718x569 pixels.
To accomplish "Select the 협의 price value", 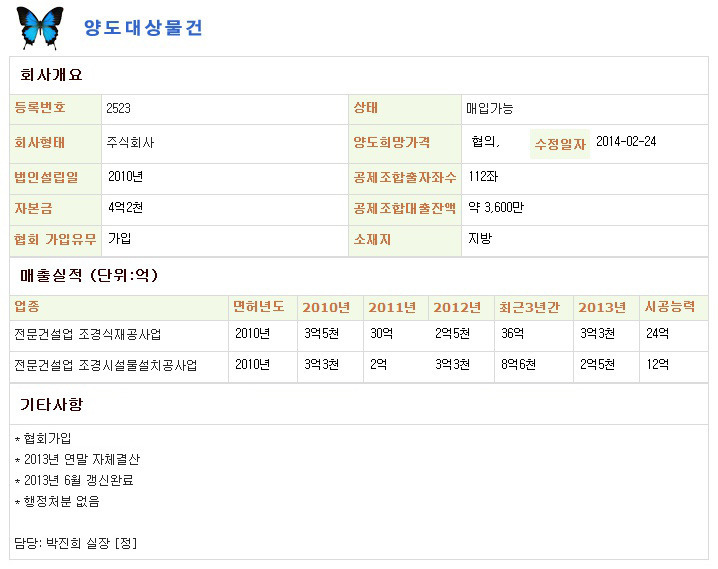I will click(x=485, y=141).
